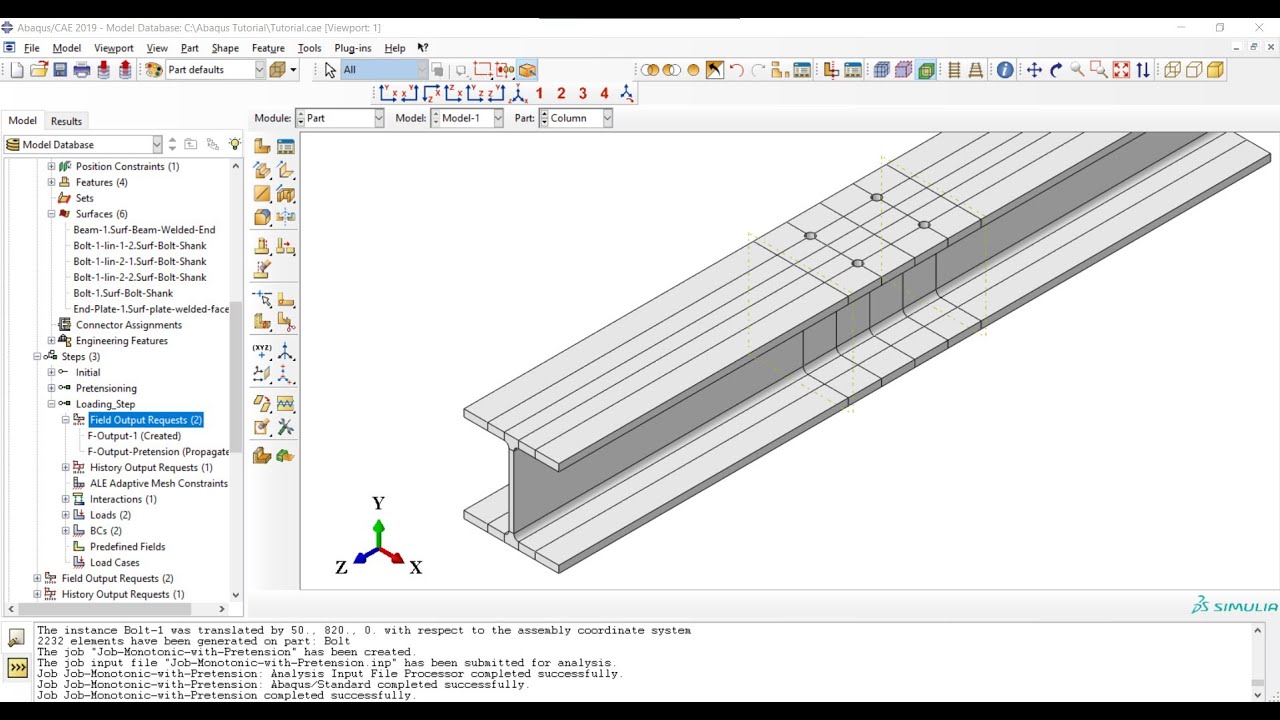Image resolution: width=1280 pixels, height=720 pixels.
Task: Click the model tree vertical scrollbar
Action: click(x=236, y=378)
